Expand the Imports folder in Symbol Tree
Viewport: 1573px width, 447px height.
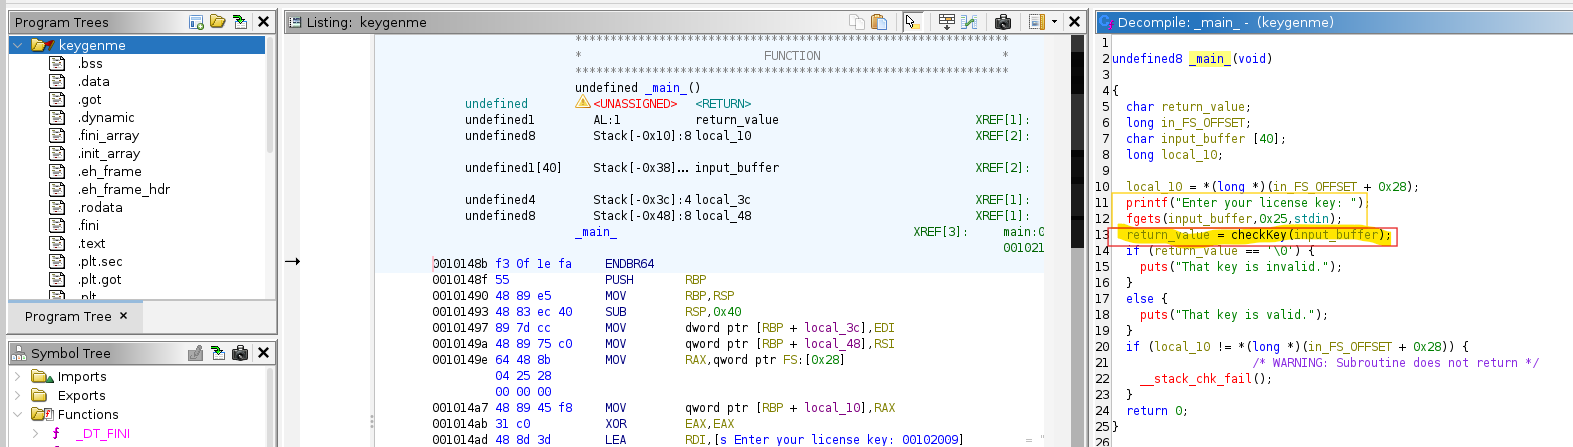[x=18, y=377]
